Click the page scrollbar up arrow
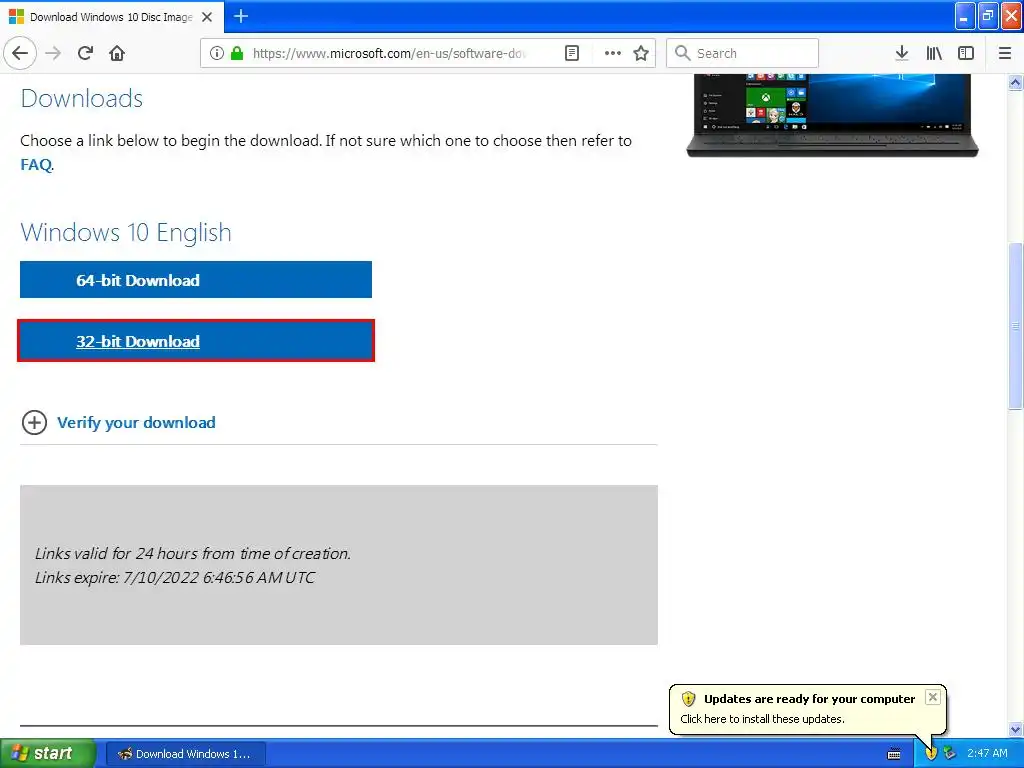Viewport: 1024px width, 768px height. click(1015, 82)
